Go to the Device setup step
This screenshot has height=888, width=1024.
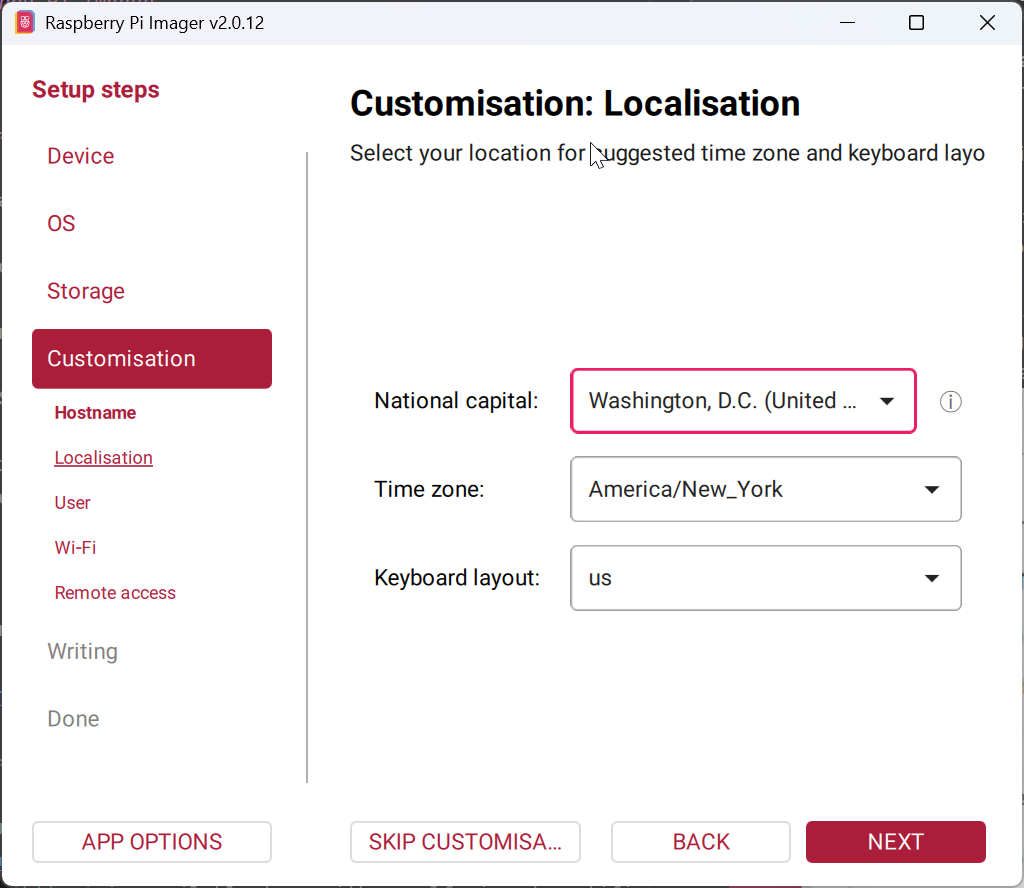point(80,156)
